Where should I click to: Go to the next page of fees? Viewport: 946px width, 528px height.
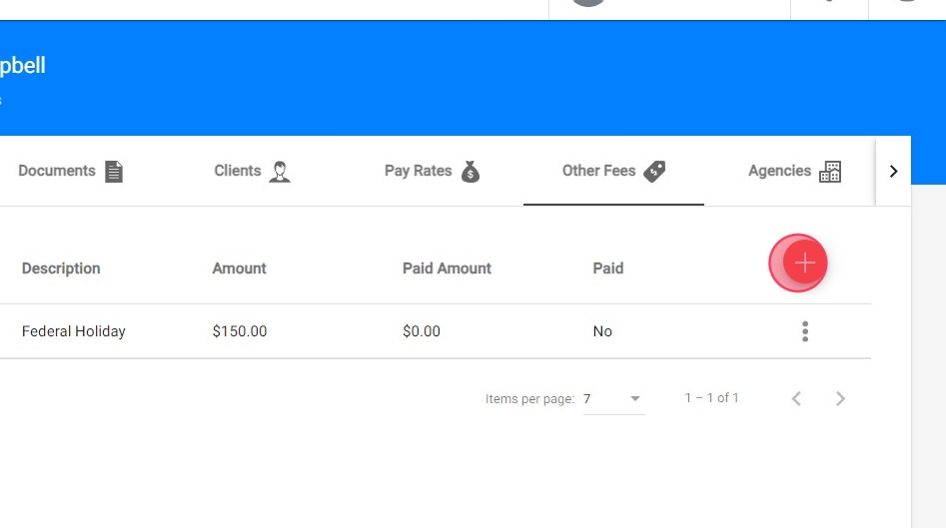point(840,399)
